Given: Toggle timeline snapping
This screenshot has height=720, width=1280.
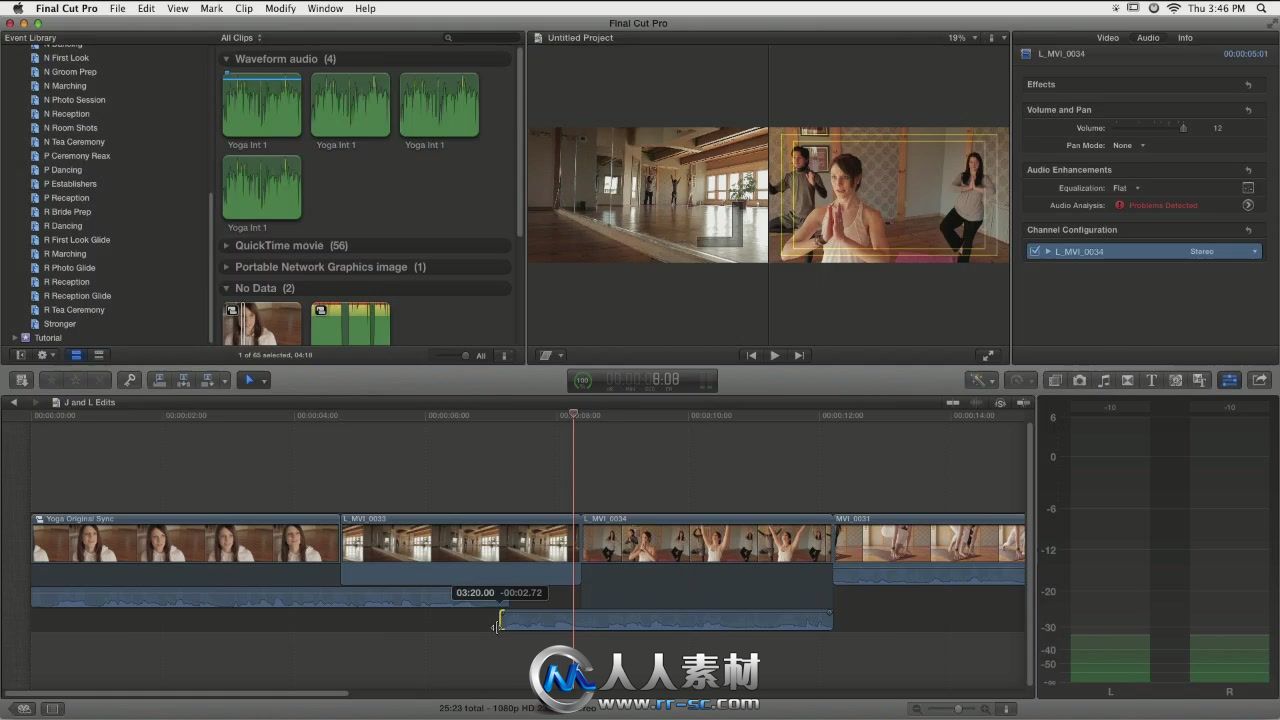Looking at the screenshot, I should coord(1022,402).
